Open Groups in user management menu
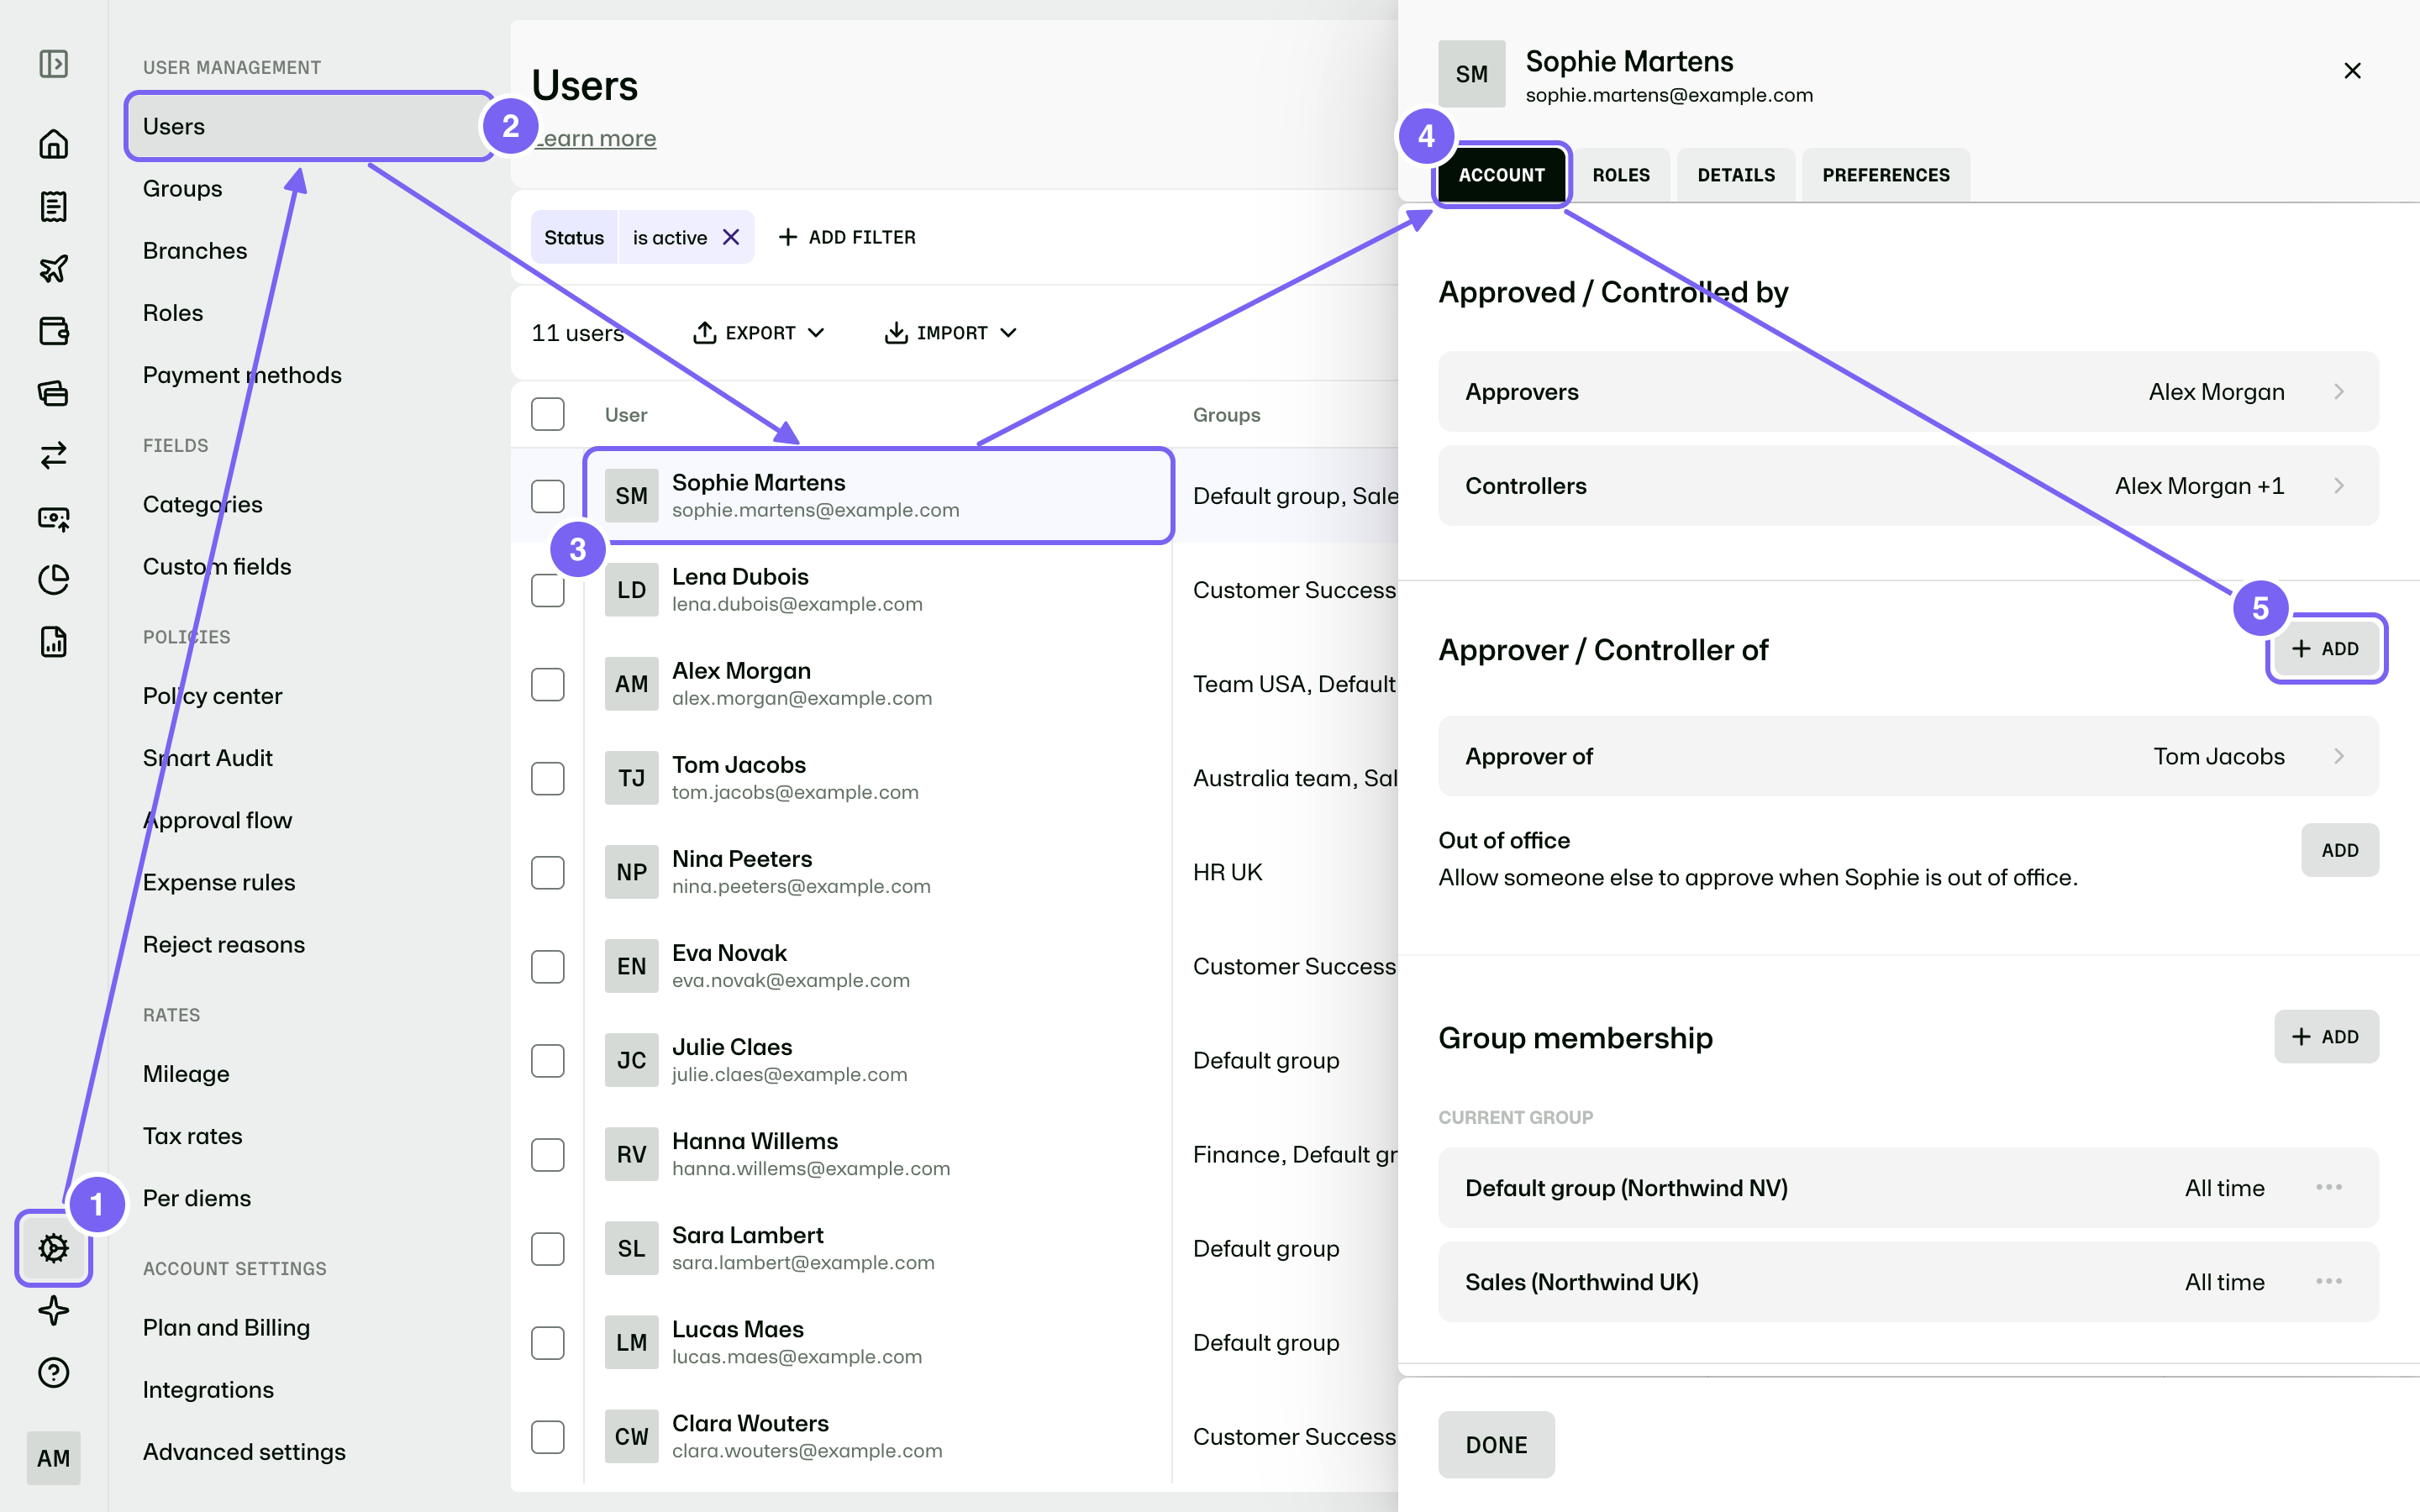 pos(183,188)
